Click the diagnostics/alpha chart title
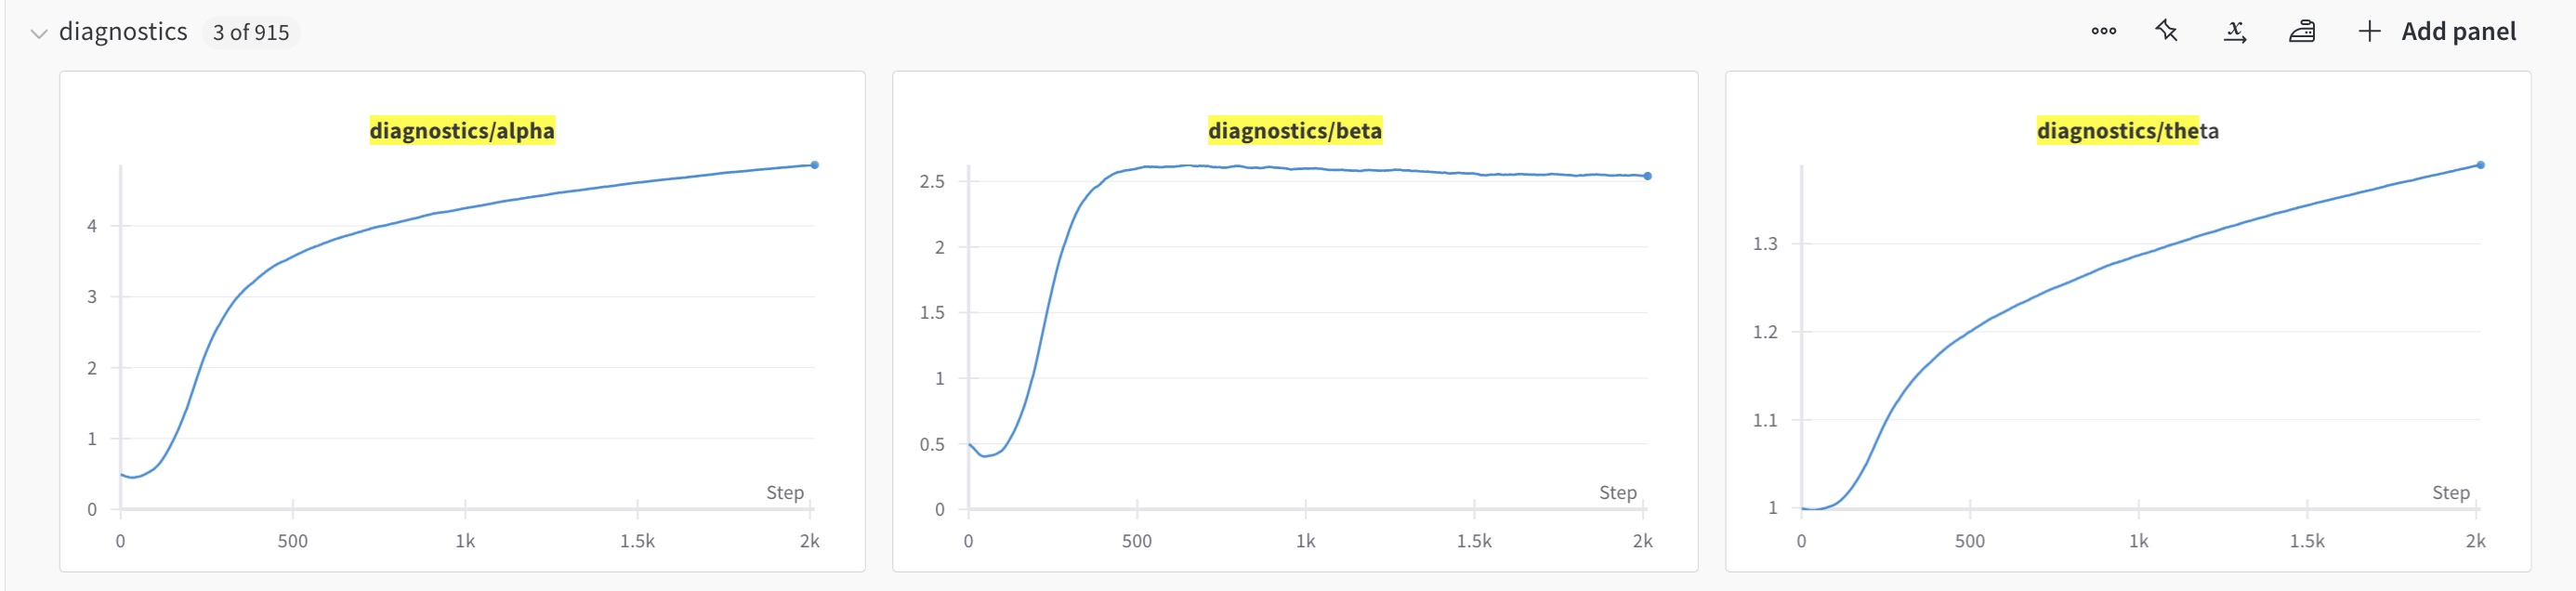 (462, 130)
